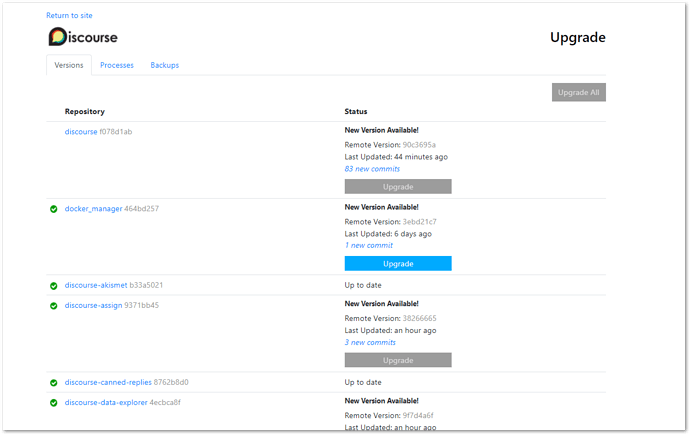Select commit hash f078d1ab text
Screen dimensions: 690x434
(116, 132)
